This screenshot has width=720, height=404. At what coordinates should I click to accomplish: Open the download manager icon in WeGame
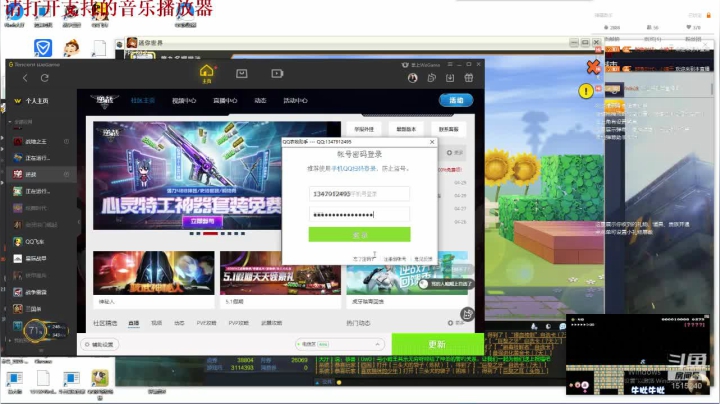pos(450,78)
